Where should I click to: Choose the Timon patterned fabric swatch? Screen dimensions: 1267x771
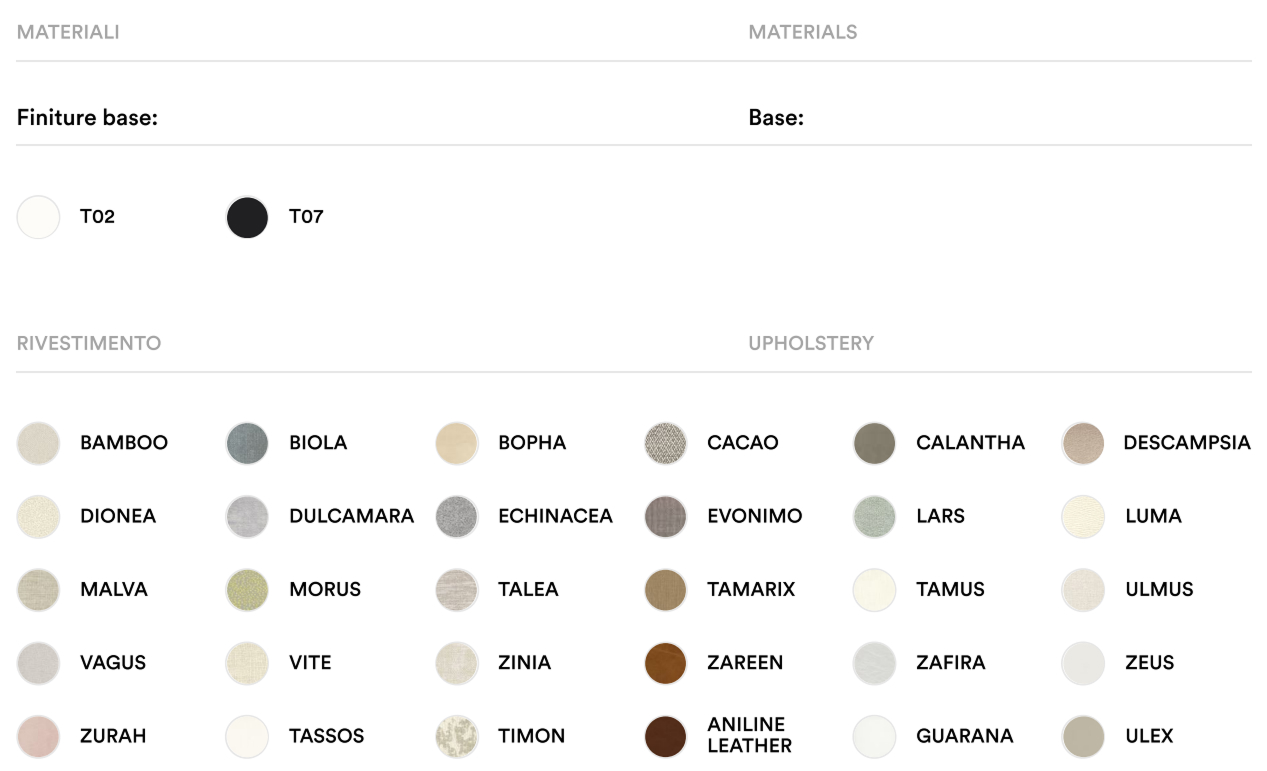click(x=457, y=736)
